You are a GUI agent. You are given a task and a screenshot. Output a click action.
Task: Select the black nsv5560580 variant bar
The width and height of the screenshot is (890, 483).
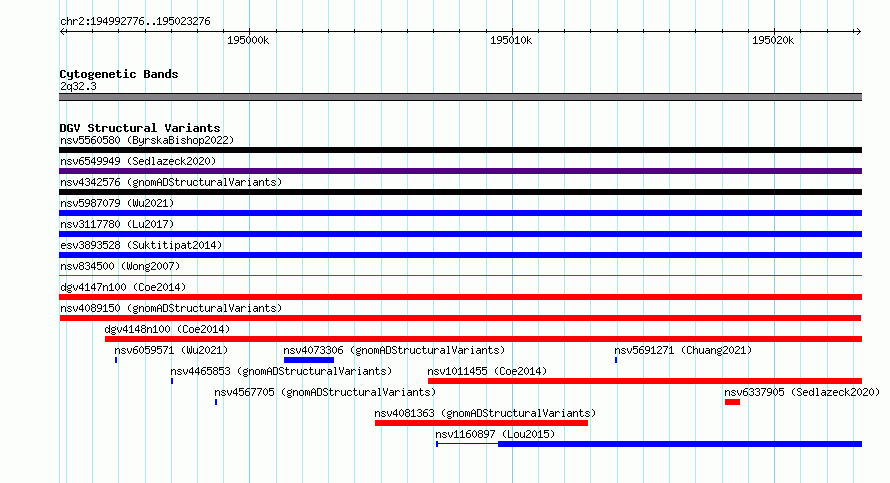tap(460, 150)
